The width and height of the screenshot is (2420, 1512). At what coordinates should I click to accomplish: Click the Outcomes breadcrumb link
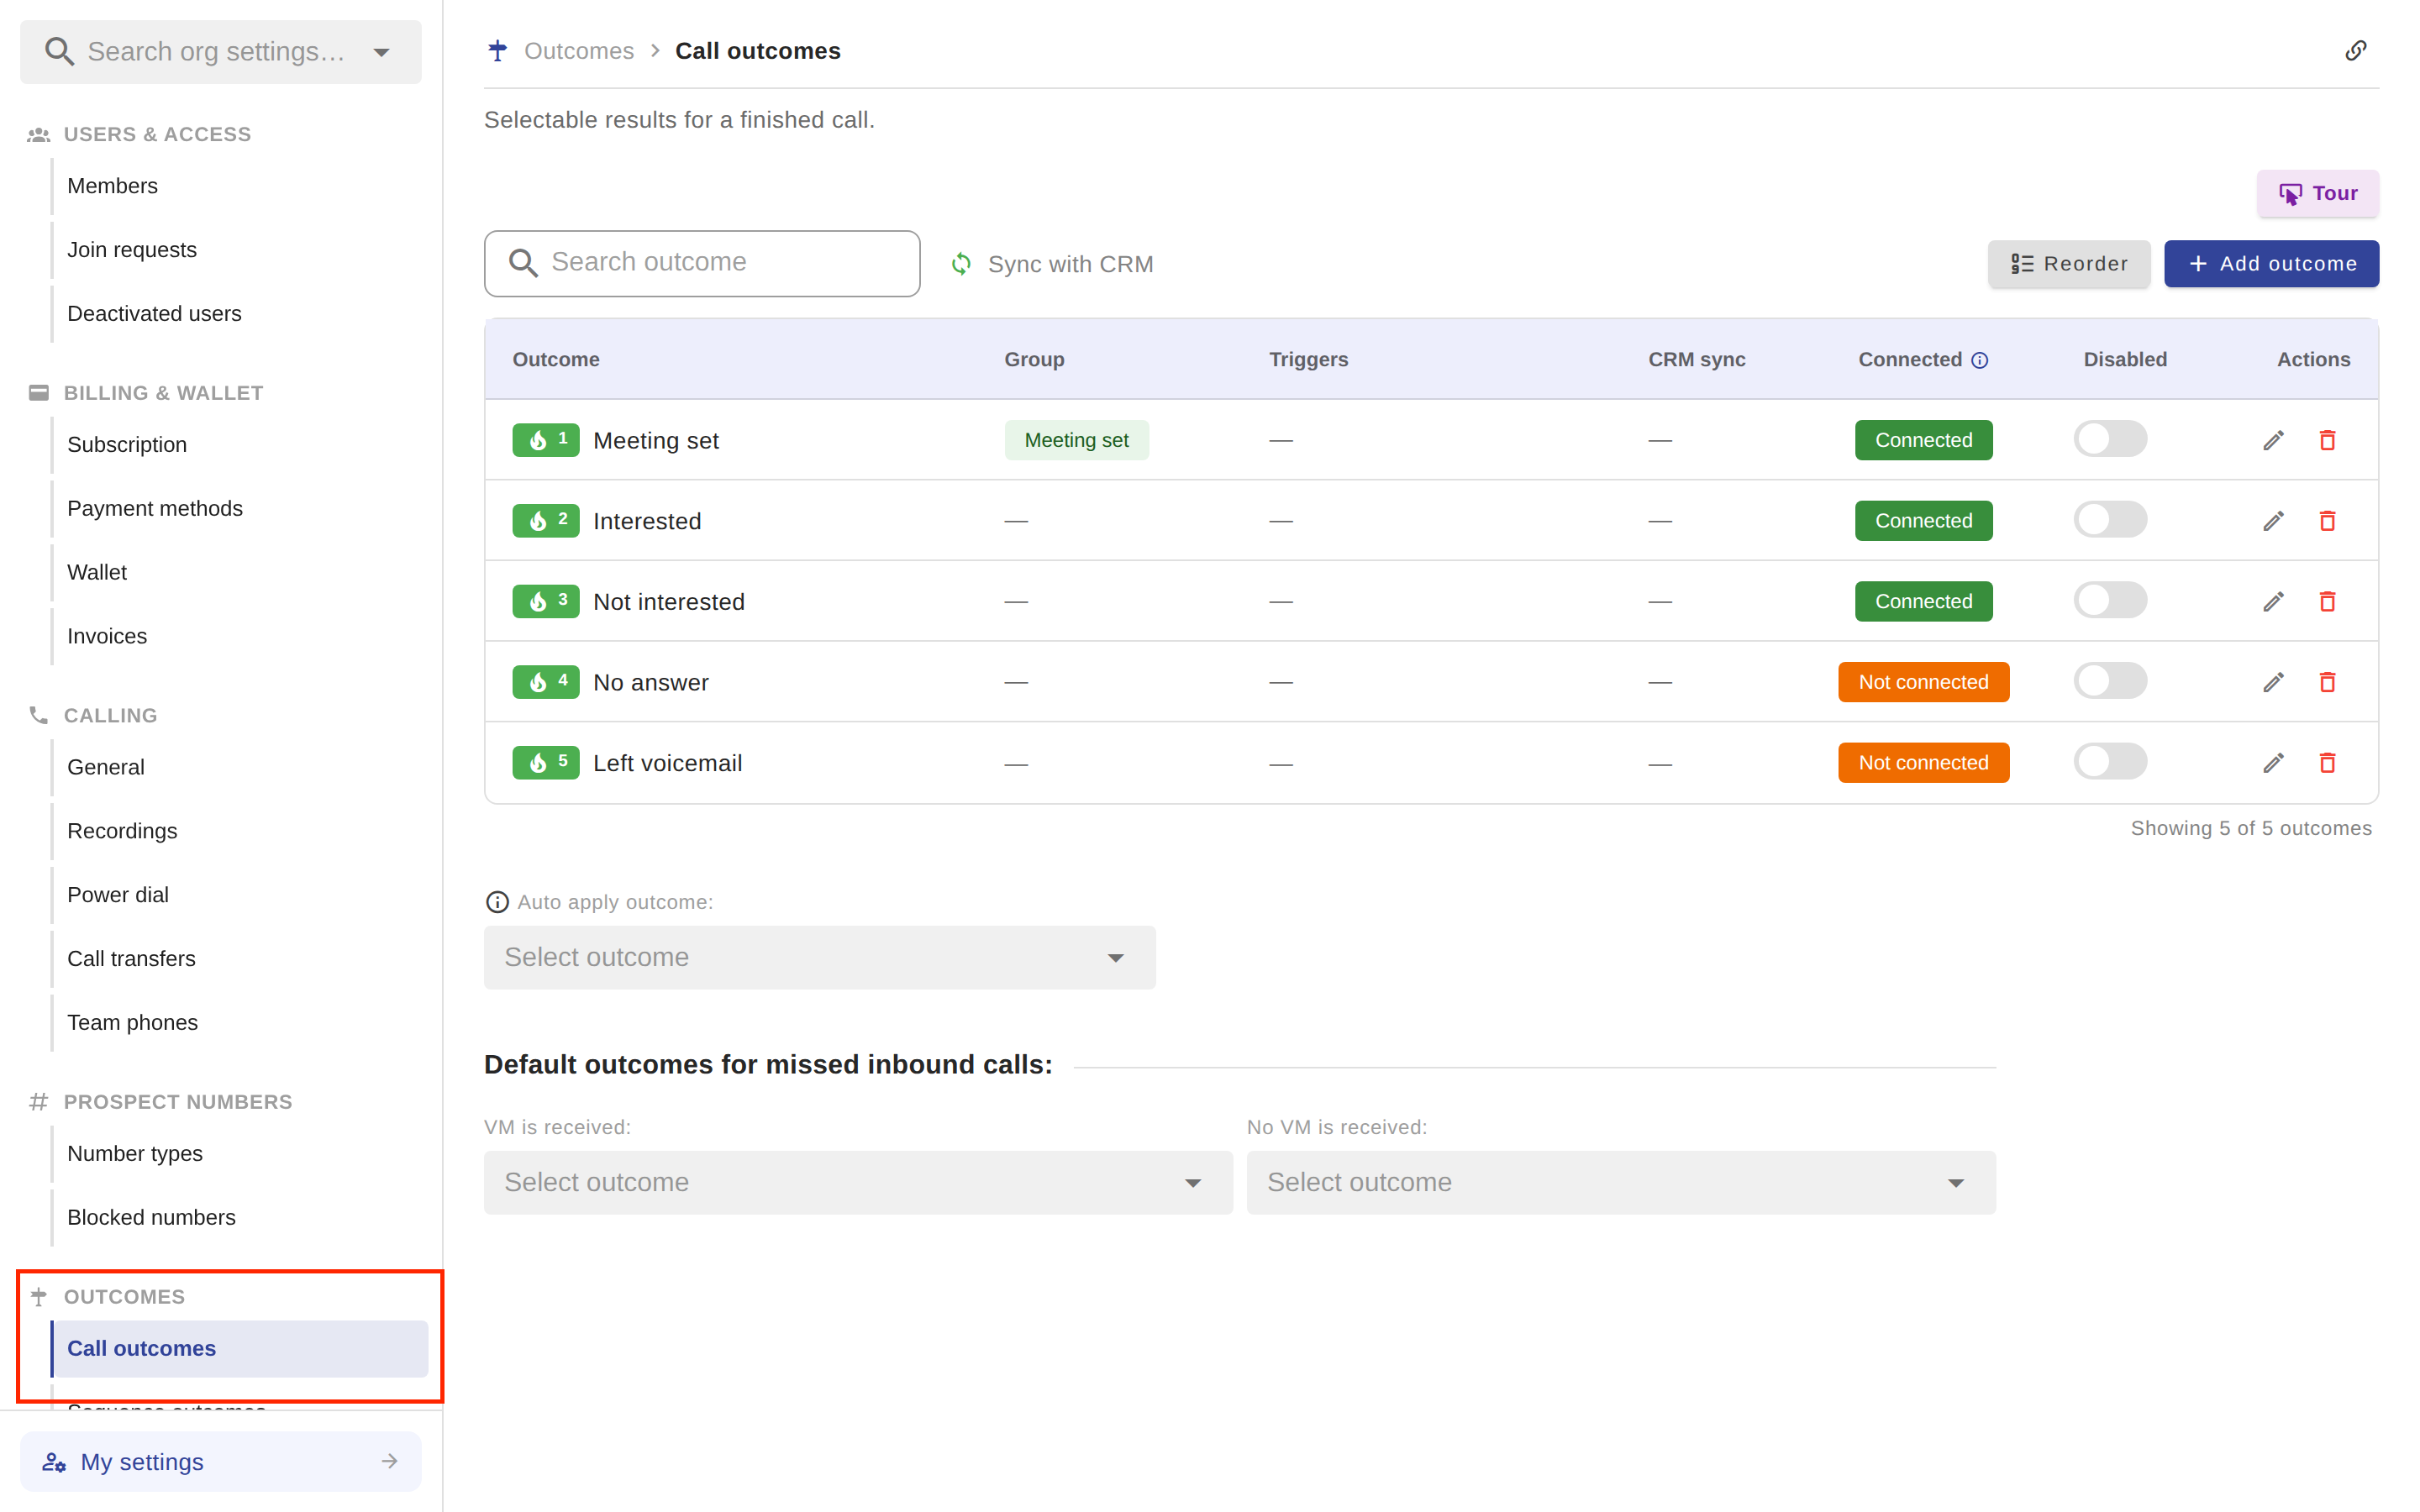coord(579,51)
